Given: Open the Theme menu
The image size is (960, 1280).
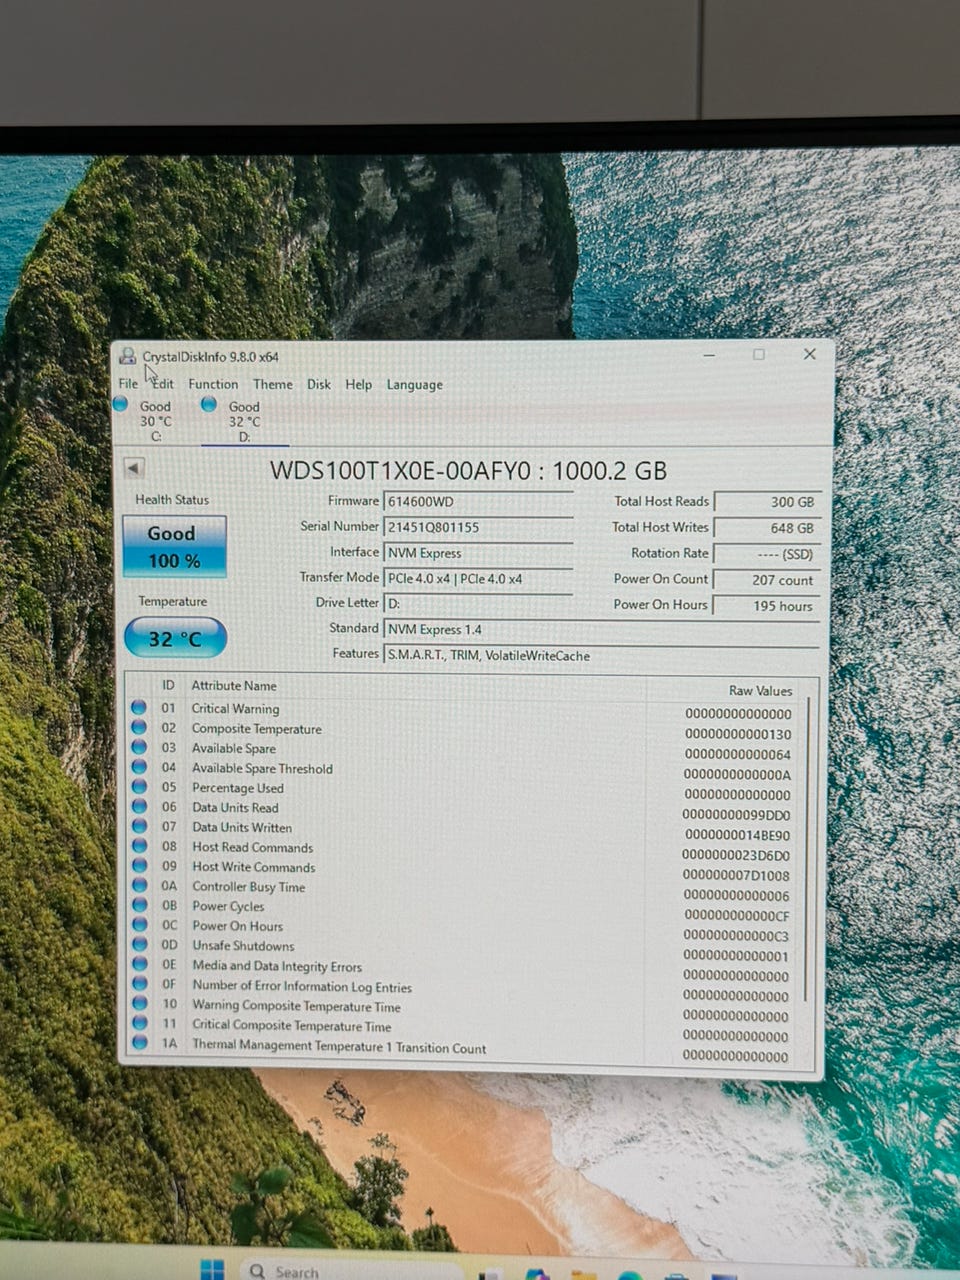Looking at the screenshot, I should click(x=273, y=384).
